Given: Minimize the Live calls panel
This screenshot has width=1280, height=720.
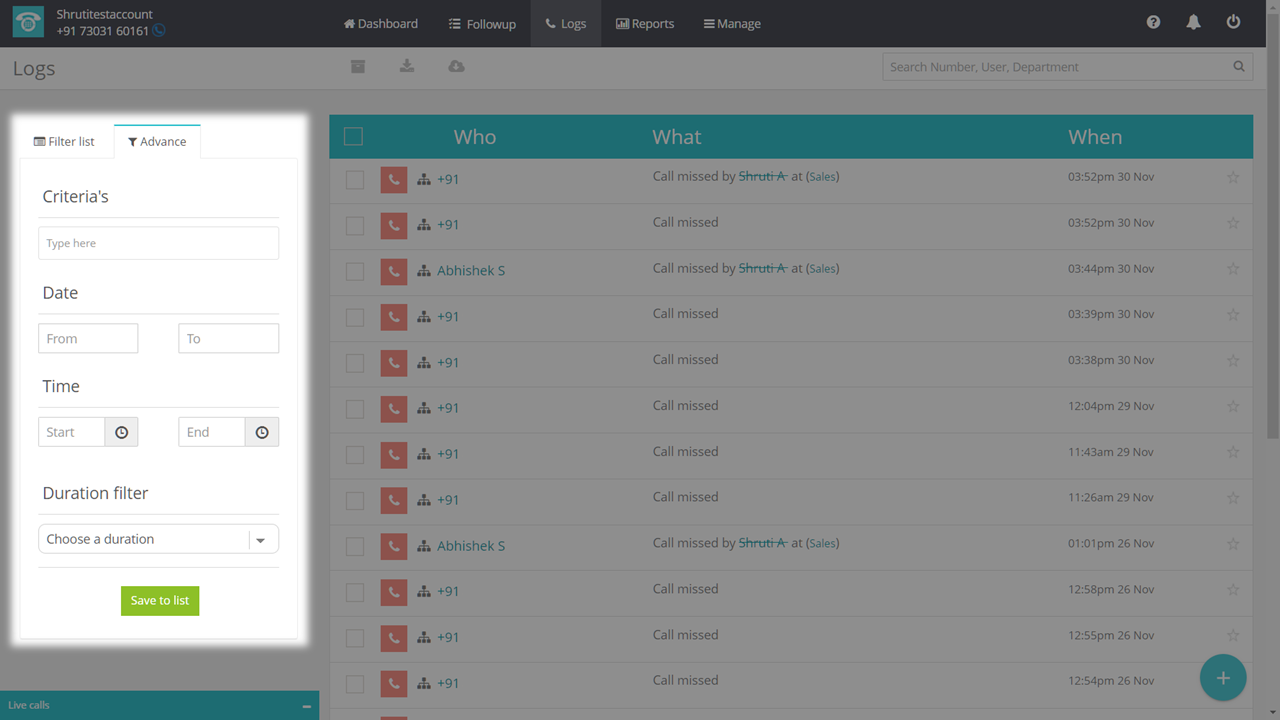Looking at the screenshot, I should click(x=306, y=706).
